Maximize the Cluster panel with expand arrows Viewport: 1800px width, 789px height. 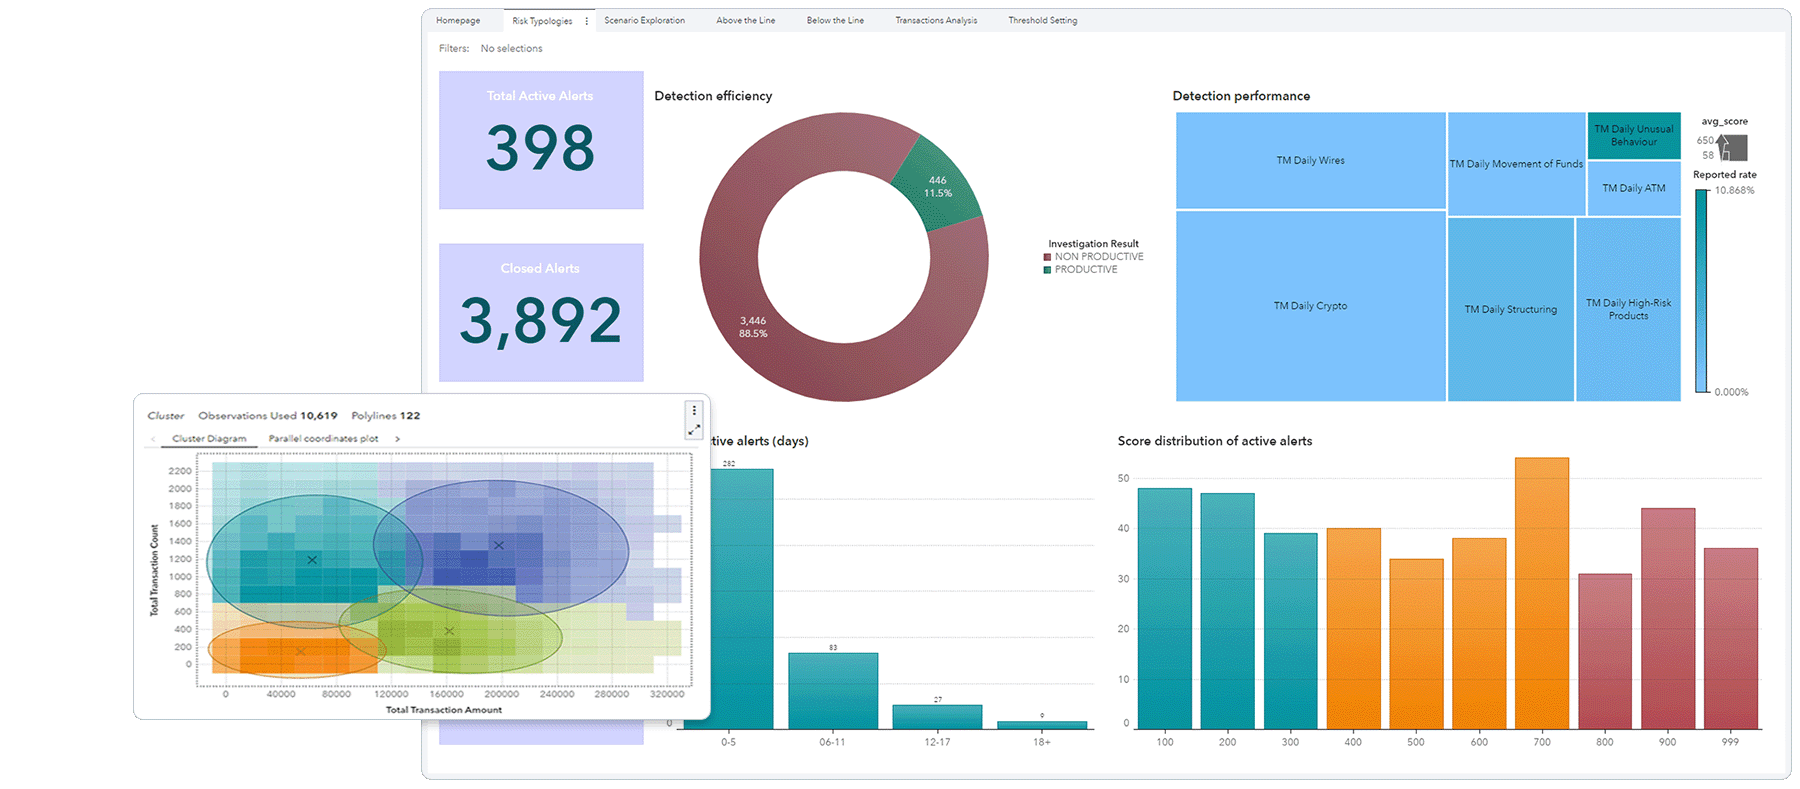694,430
